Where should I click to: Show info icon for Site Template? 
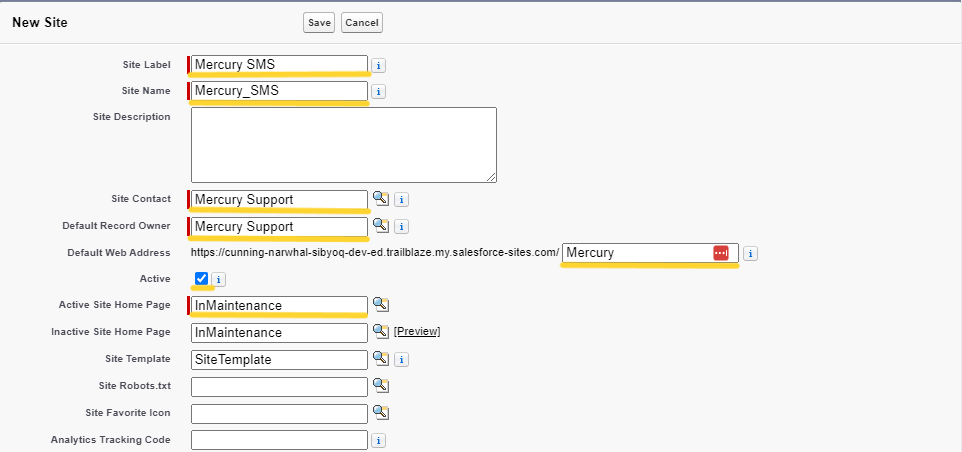[x=401, y=359]
